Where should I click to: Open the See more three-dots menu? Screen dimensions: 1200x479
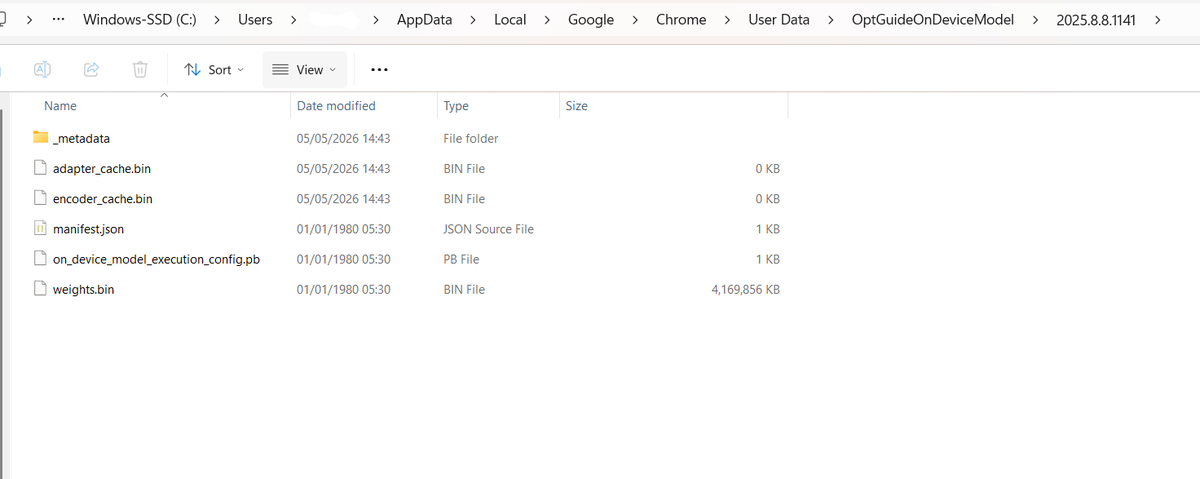tap(380, 69)
